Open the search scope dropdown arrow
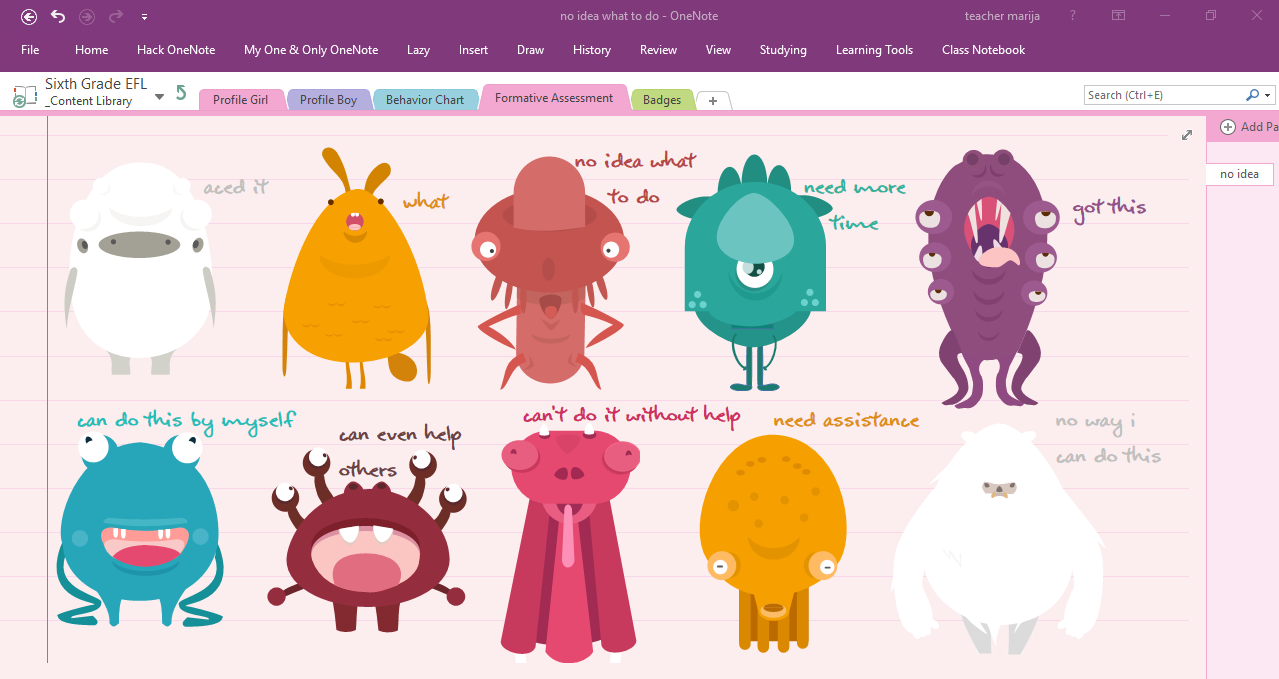The width and height of the screenshot is (1279, 679). [1268, 95]
